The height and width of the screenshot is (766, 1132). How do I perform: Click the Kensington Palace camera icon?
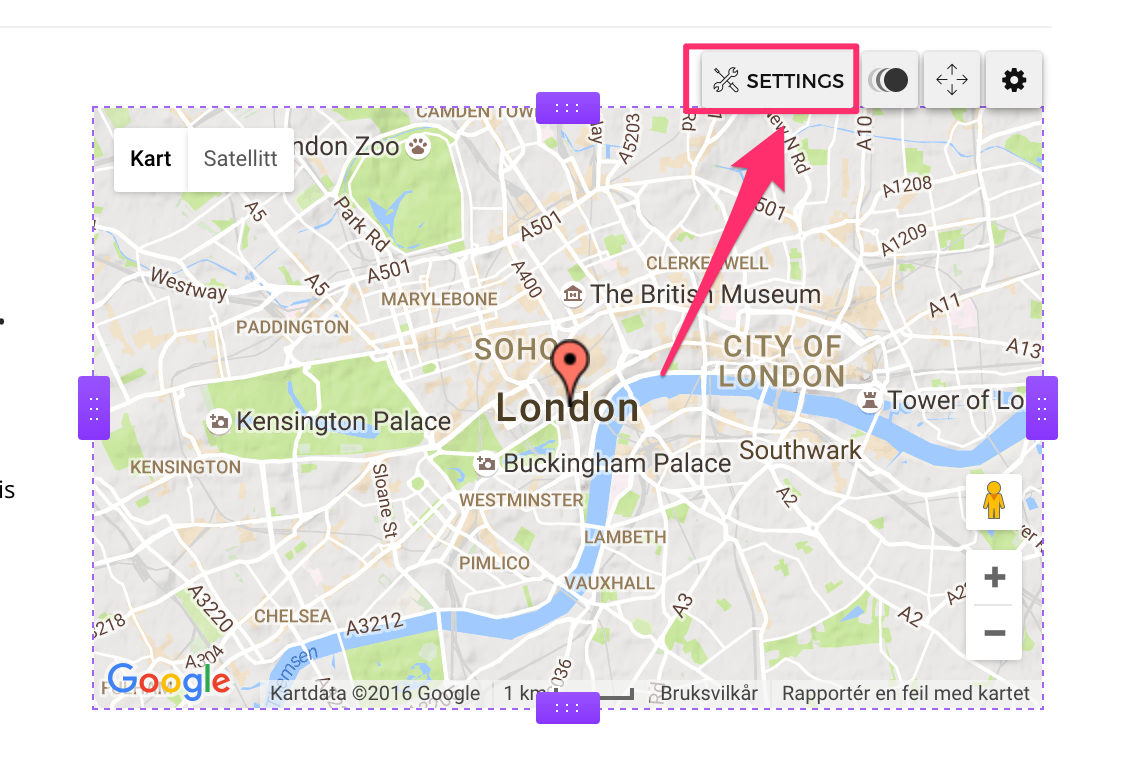pyautogui.click(x=219, y=421)
